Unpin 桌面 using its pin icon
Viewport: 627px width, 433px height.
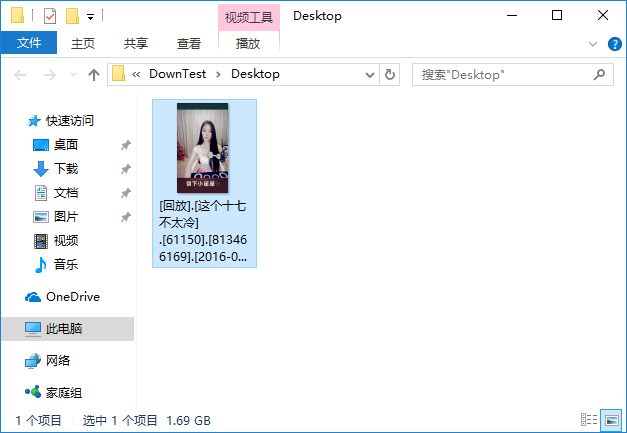126,145
